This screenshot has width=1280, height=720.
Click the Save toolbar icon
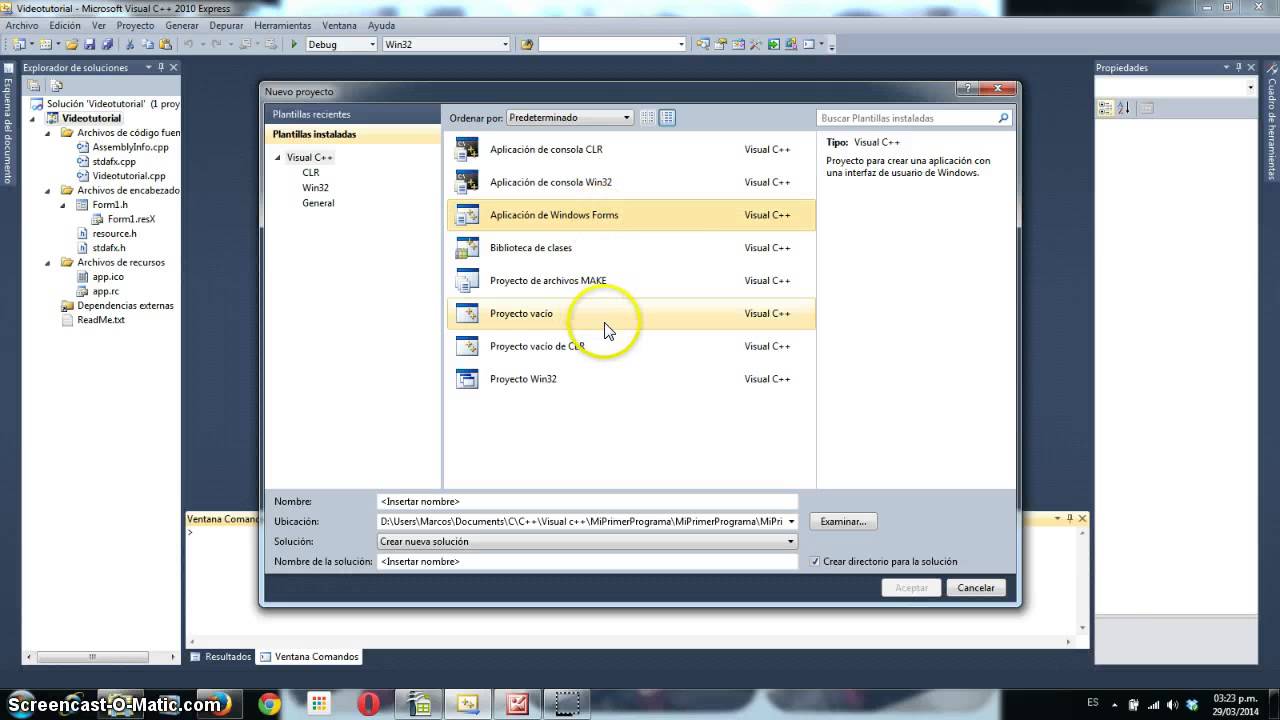pos(89,44)
